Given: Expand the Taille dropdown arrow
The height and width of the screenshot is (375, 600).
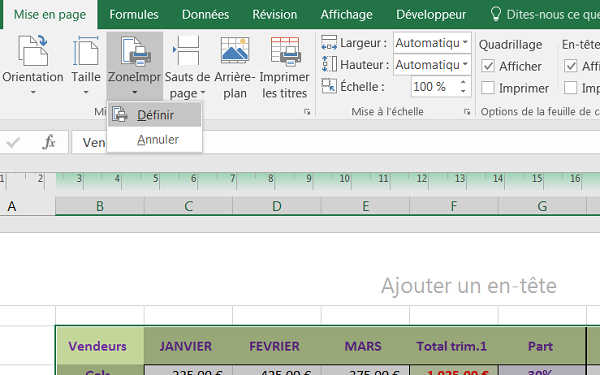Looking at the screenshot, I should click(86, 92).
